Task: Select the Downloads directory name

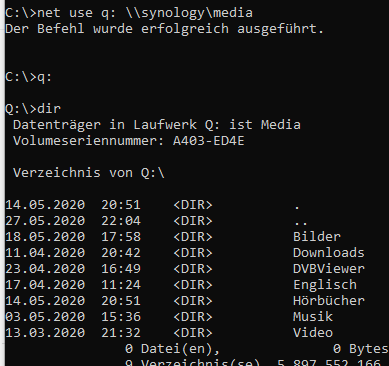Action: [x=329, y=253]
